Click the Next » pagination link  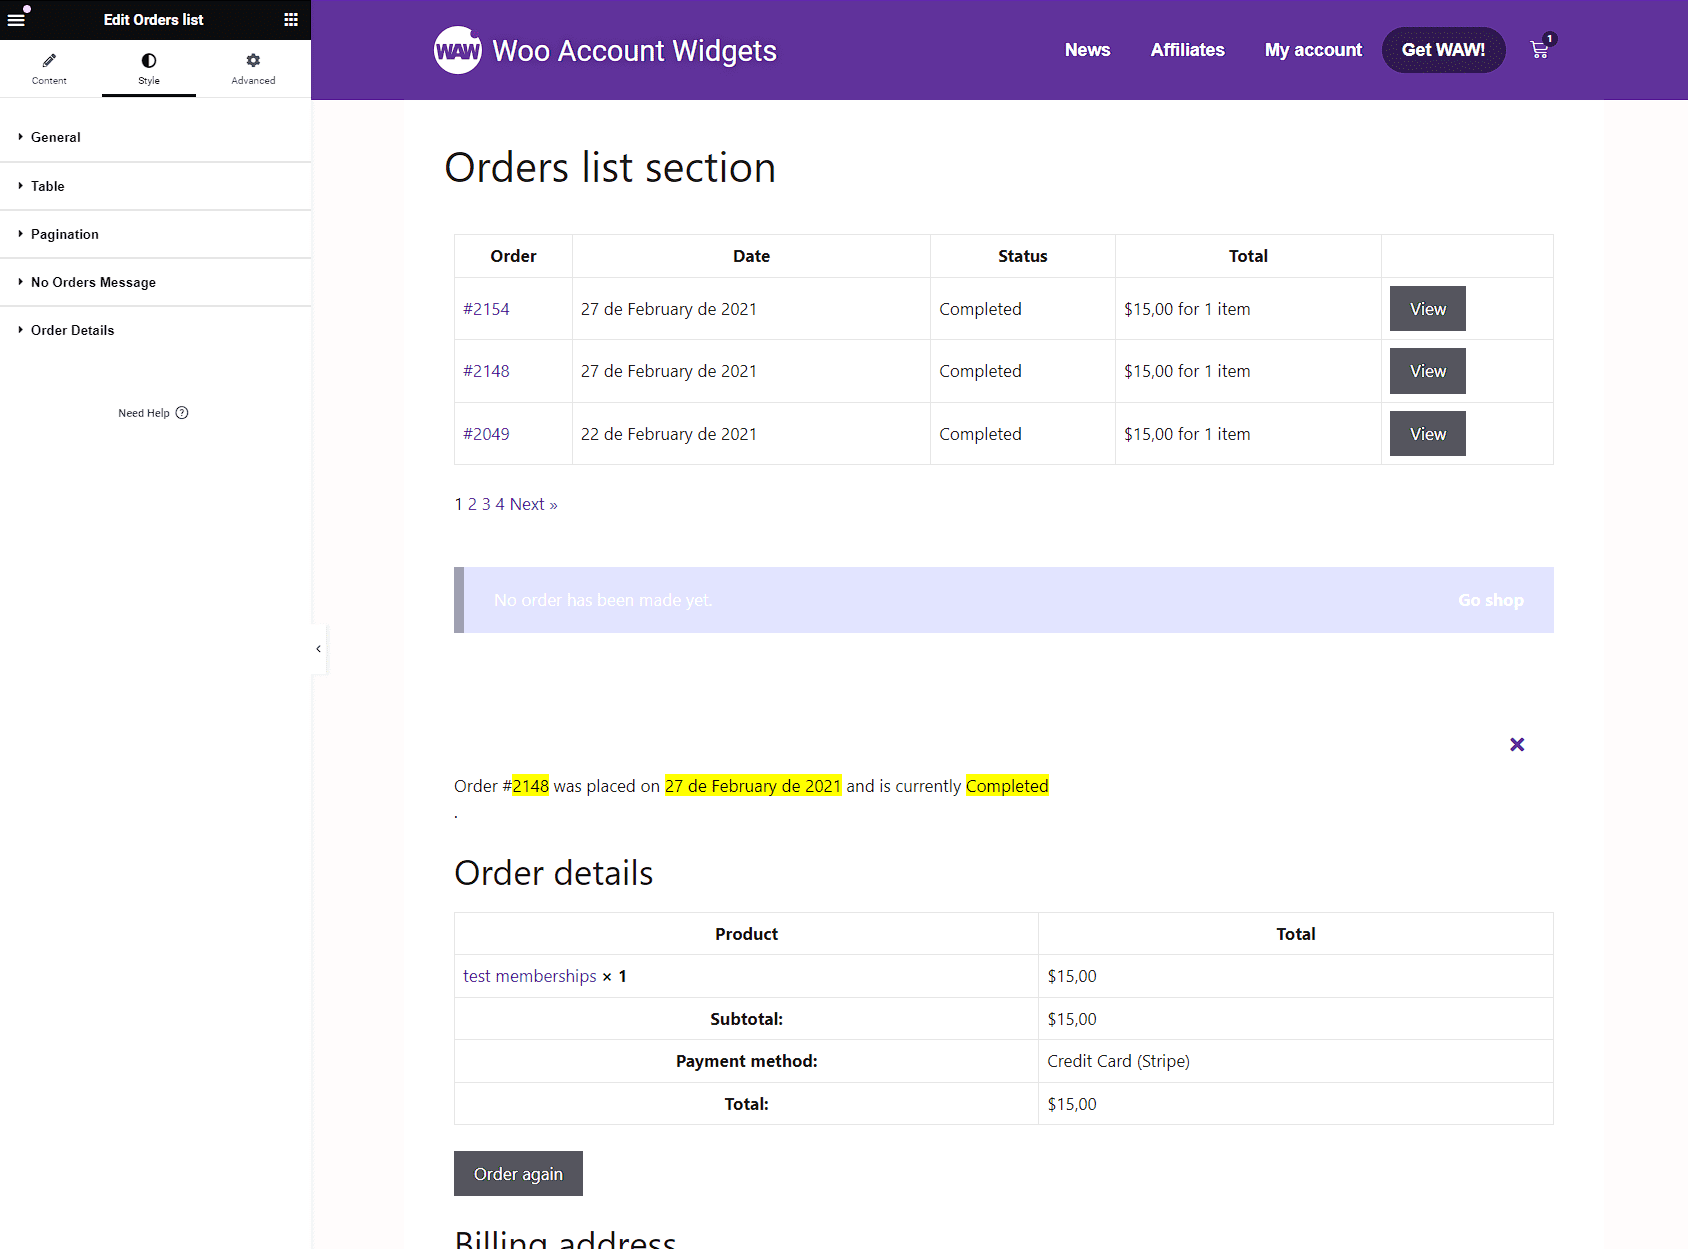tap(533, 504)
